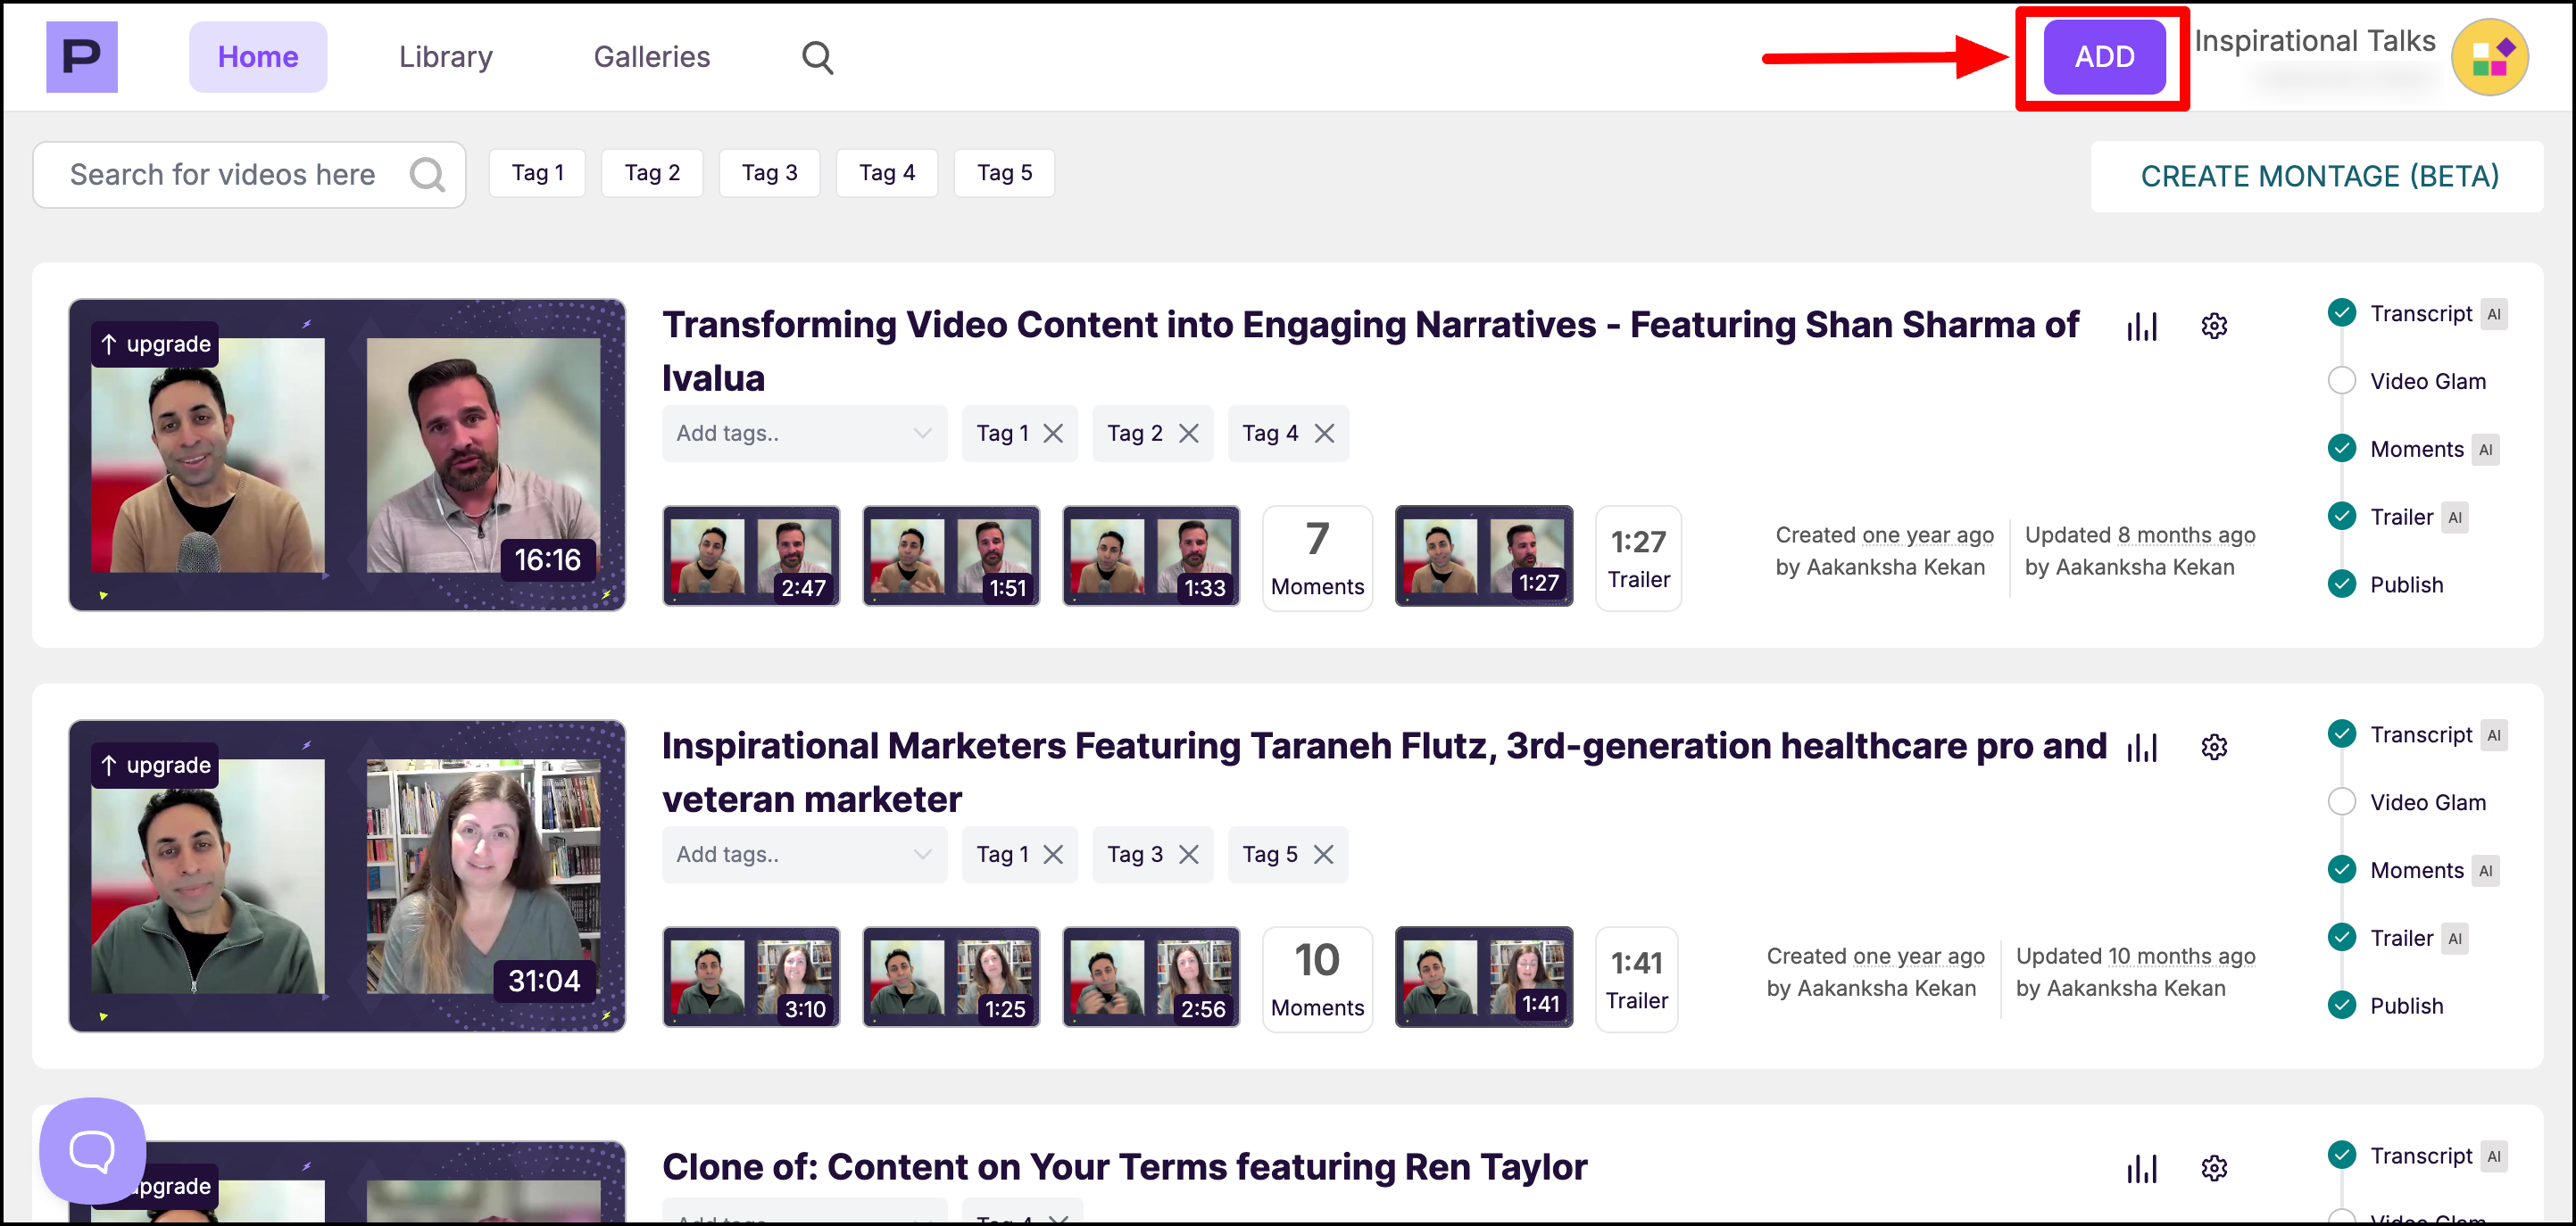This screenshot has width=2576, height=1226.
Task: Switch to the Library tab
Action: [x=445, y=57]
